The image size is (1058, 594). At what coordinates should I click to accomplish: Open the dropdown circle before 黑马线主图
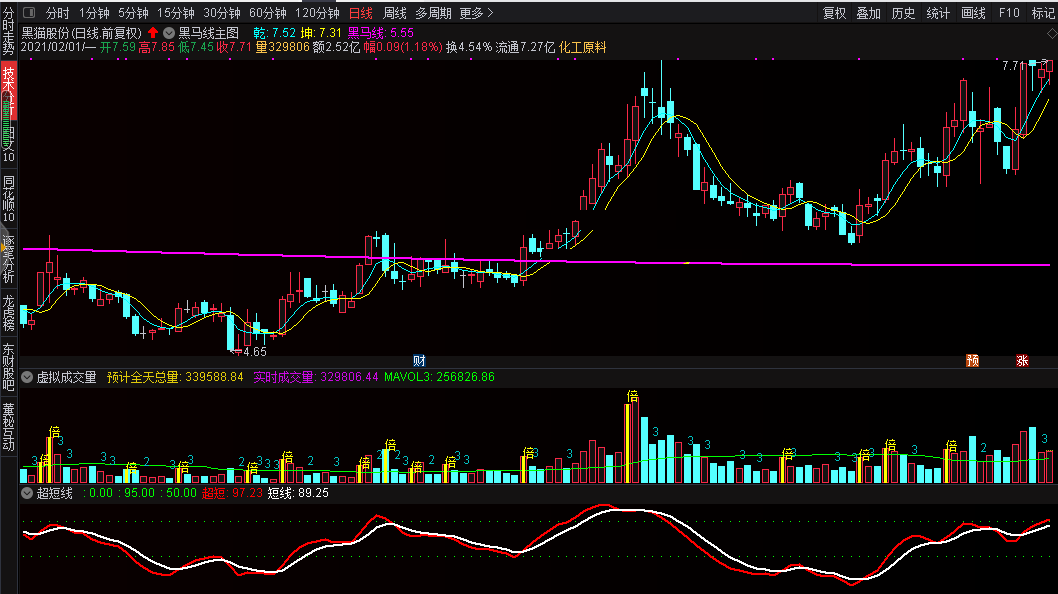coord(169,32)
